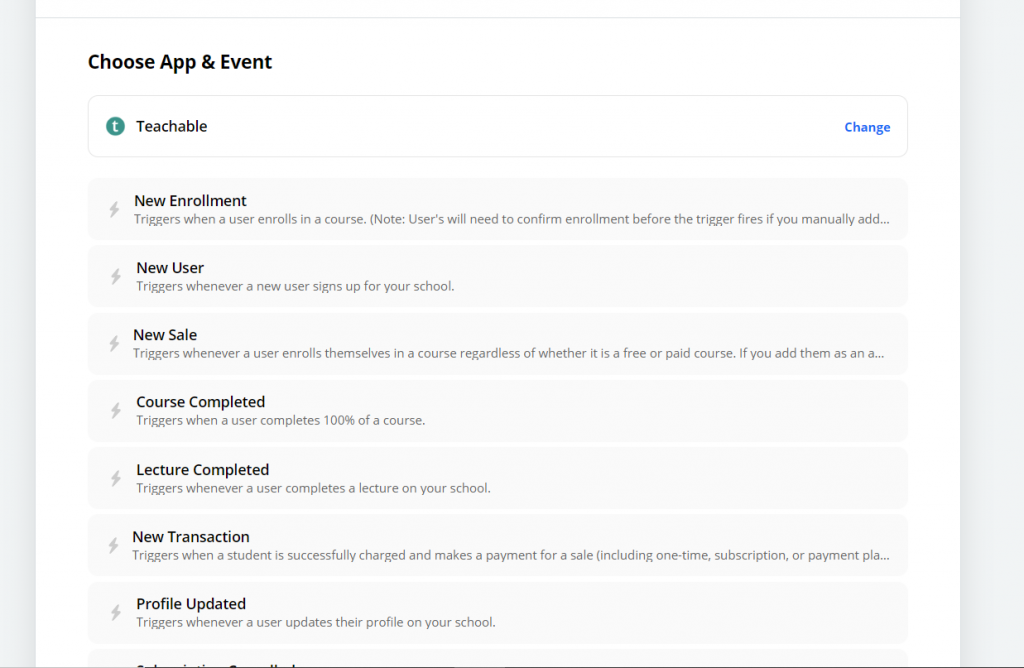Click 'Triggers when a student is successfully charged' description

tap(511, 555)
